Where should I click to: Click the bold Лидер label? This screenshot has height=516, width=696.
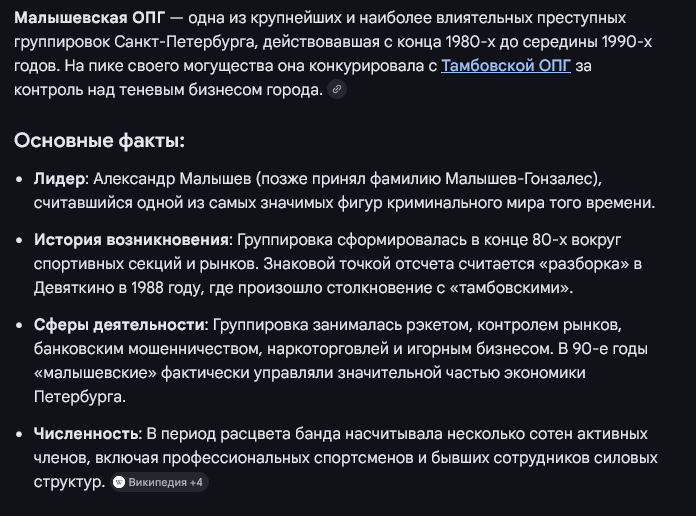pyautogui.click(x=59, y=178)
